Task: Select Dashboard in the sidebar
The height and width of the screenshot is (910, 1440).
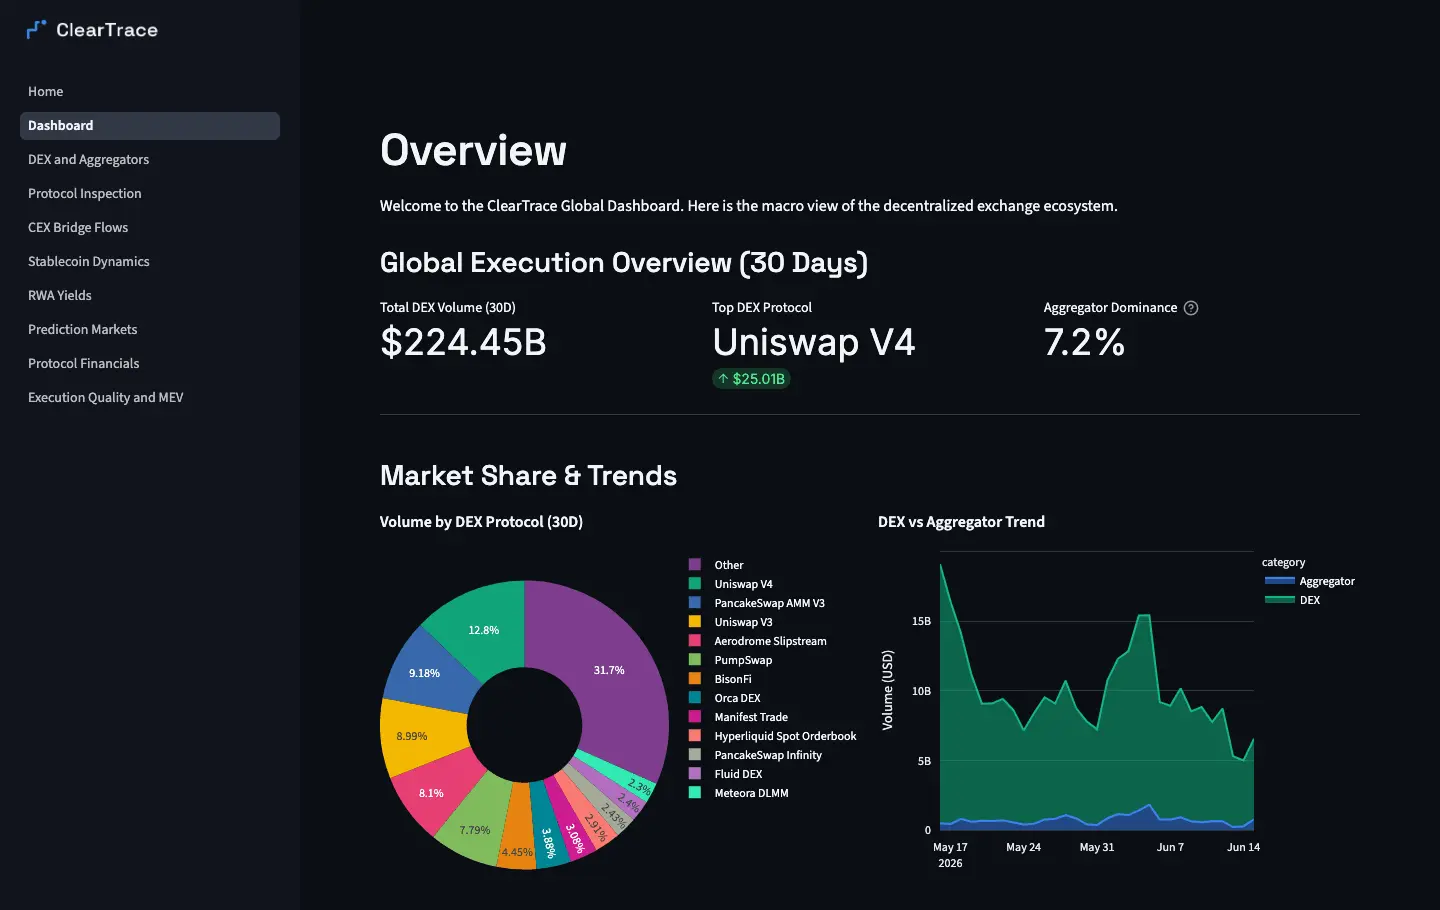Action: (150, 126)
